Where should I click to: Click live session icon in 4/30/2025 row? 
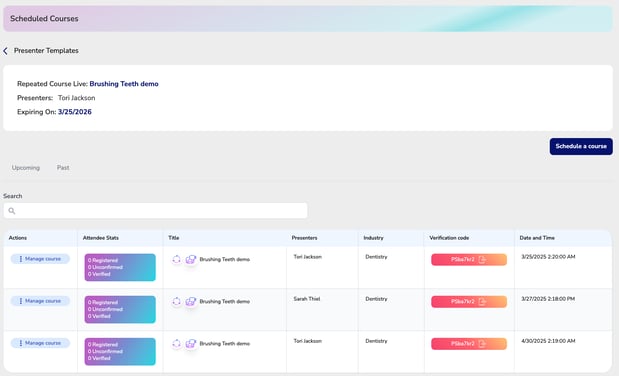(191, 344)
